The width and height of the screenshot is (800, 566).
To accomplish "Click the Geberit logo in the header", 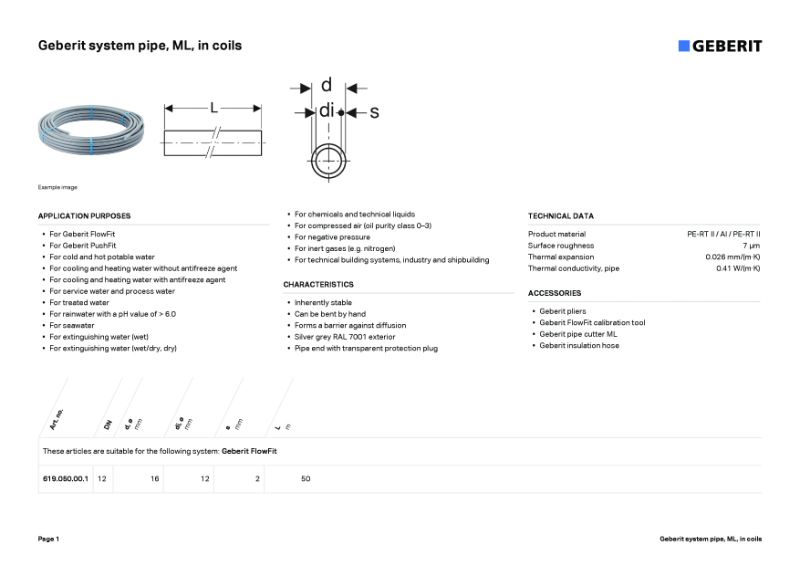I will coord(720,46).
